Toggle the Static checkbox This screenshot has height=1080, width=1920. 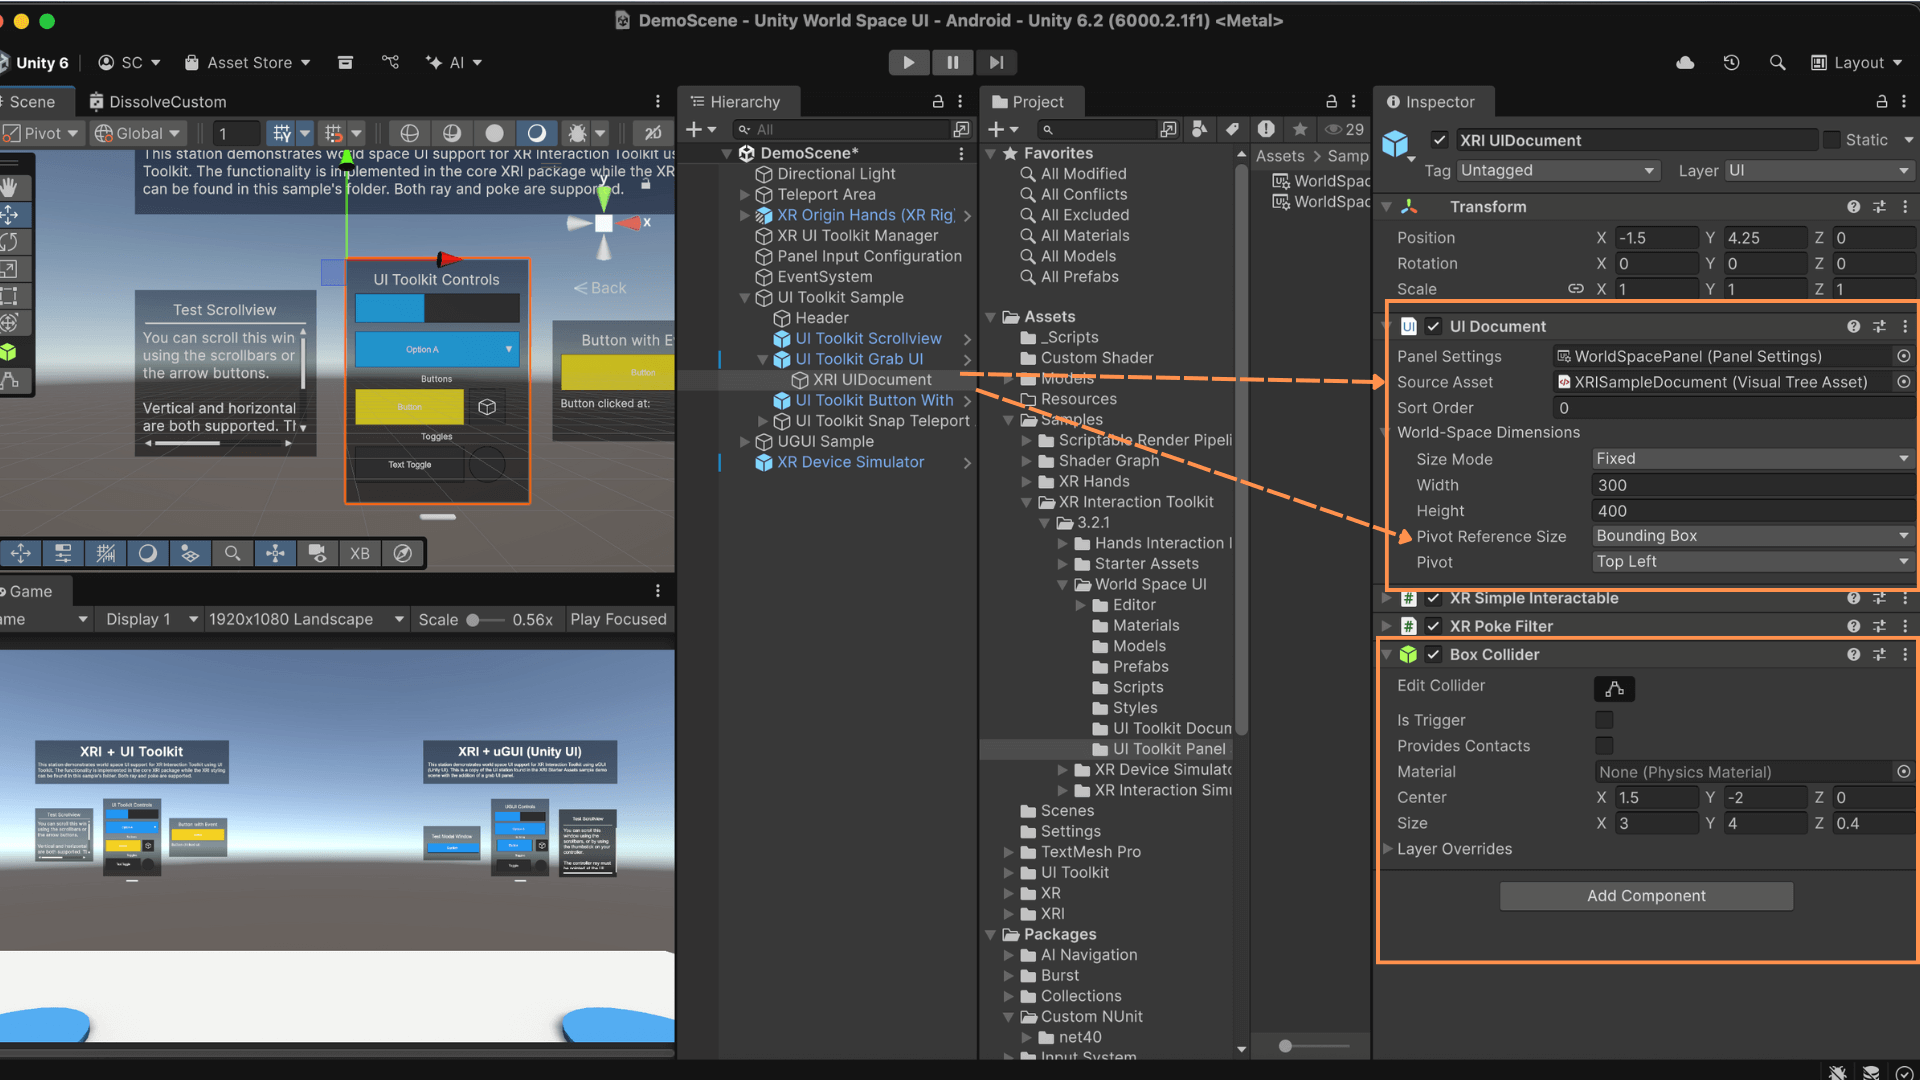(x=1831, y=140)
